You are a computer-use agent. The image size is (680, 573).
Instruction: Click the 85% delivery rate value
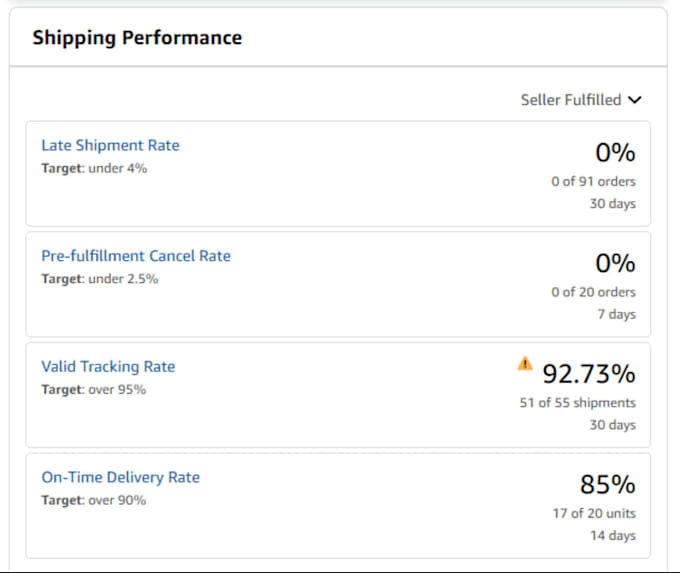click(x=608, y=484)
